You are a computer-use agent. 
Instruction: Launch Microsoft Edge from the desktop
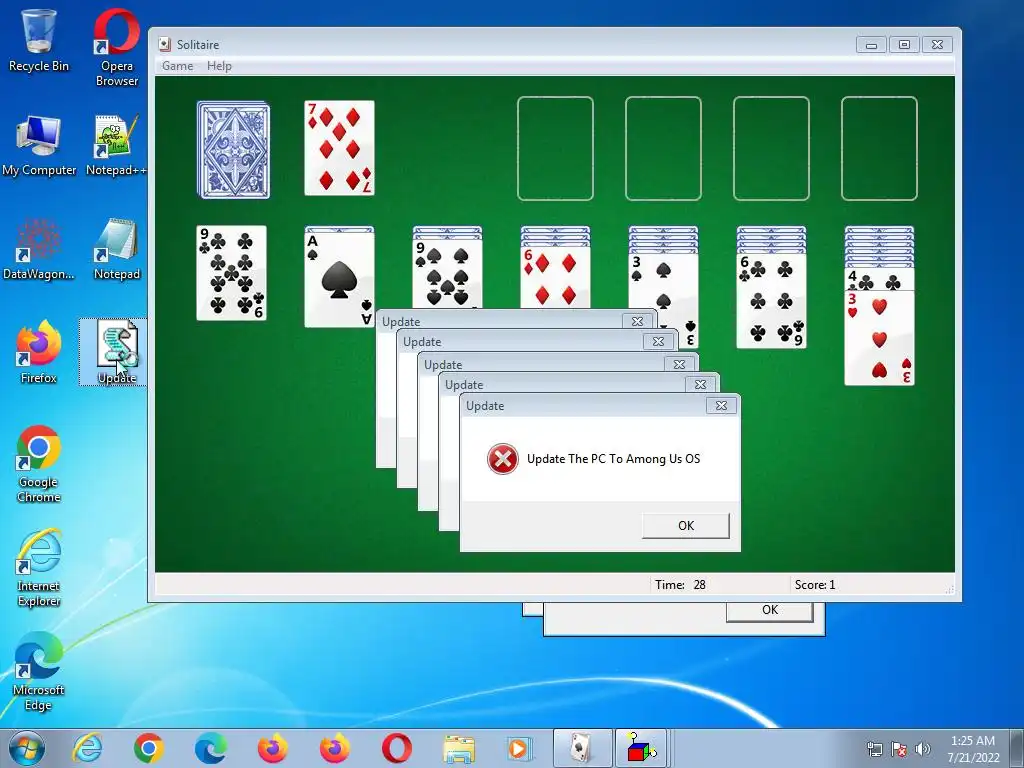coord(39,671)
